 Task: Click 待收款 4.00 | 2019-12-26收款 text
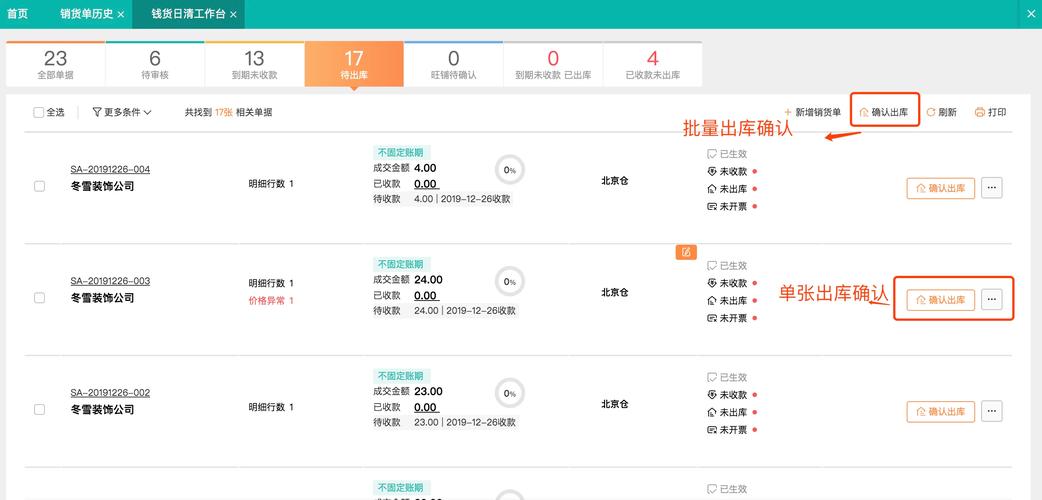[442, 199]
